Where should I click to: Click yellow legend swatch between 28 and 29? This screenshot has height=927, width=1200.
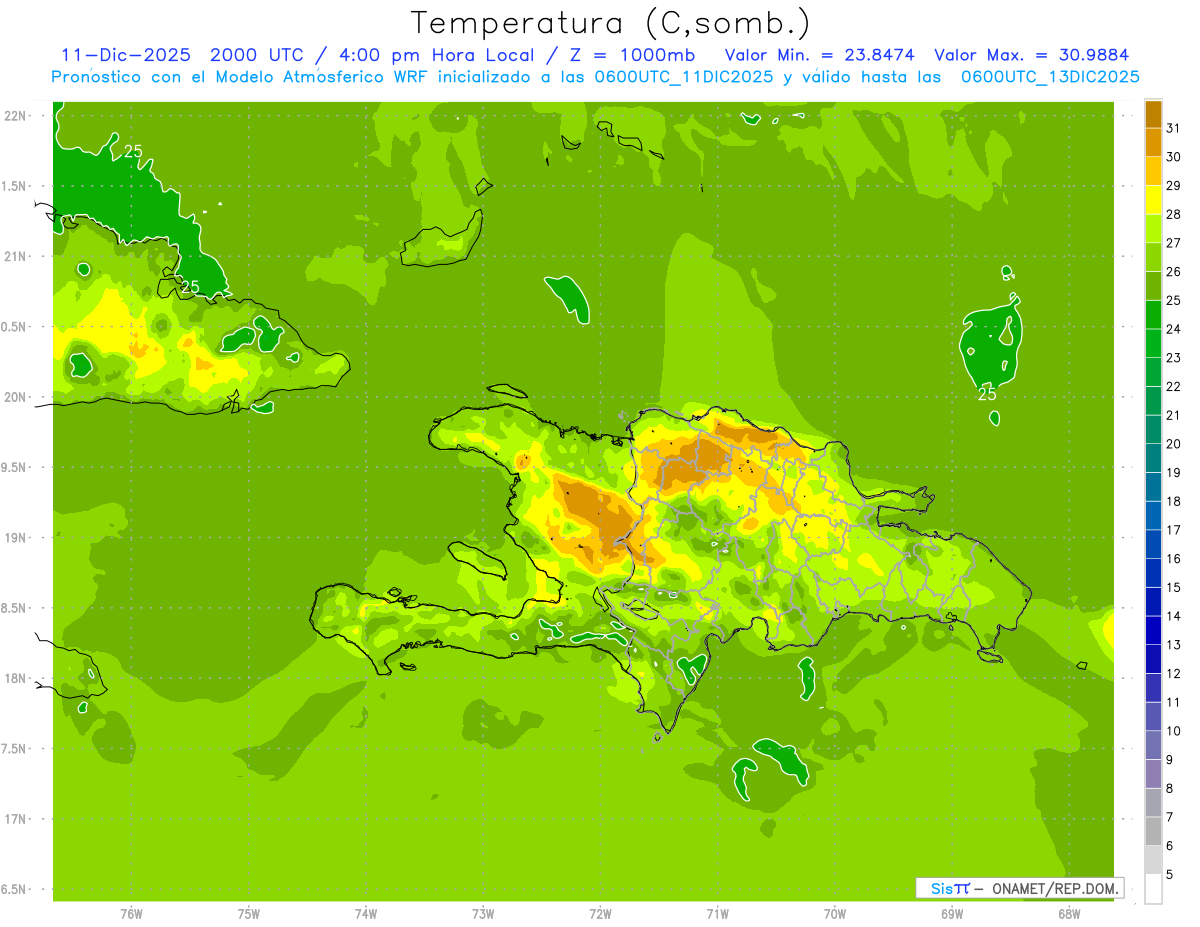pyautogui.click(x=1153, y=200)
